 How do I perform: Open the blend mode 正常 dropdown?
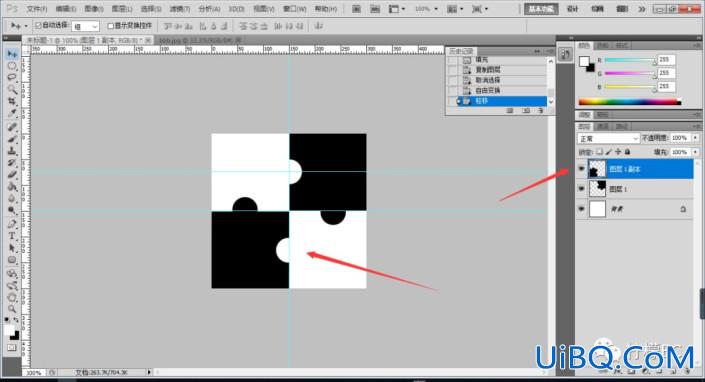tap(608, 138)
